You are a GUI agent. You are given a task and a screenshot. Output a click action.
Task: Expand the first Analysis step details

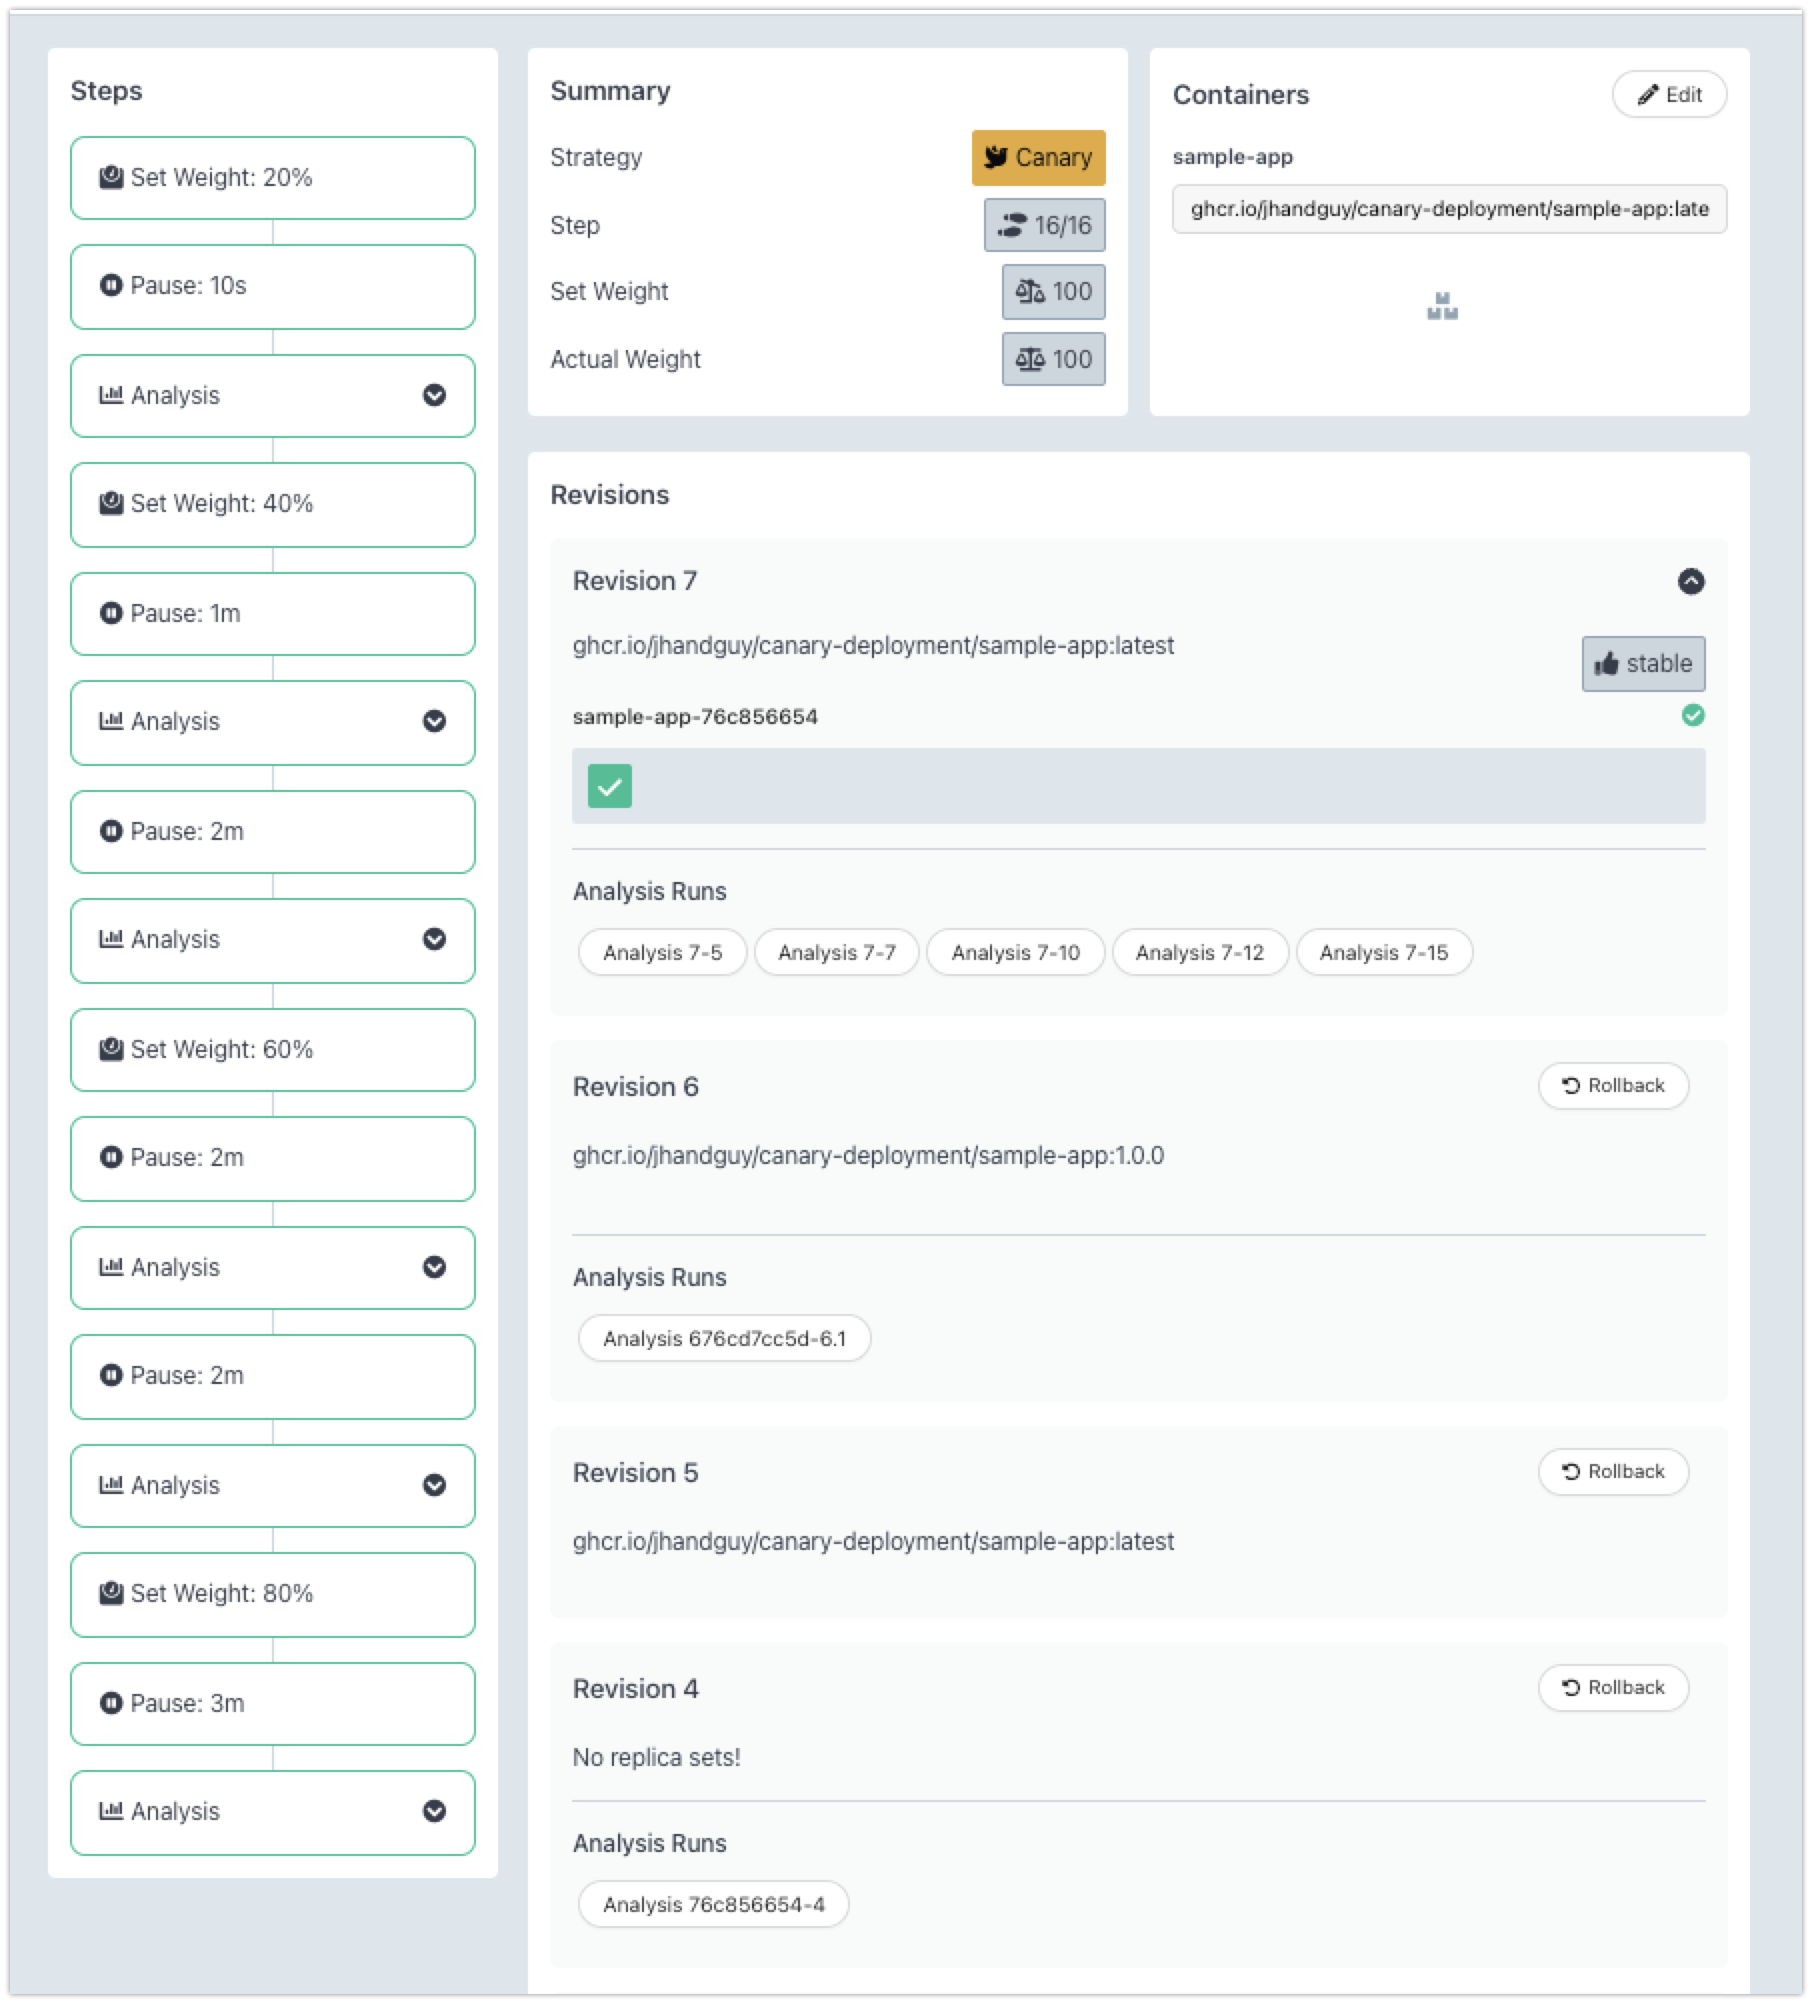(x=433, y=397)
